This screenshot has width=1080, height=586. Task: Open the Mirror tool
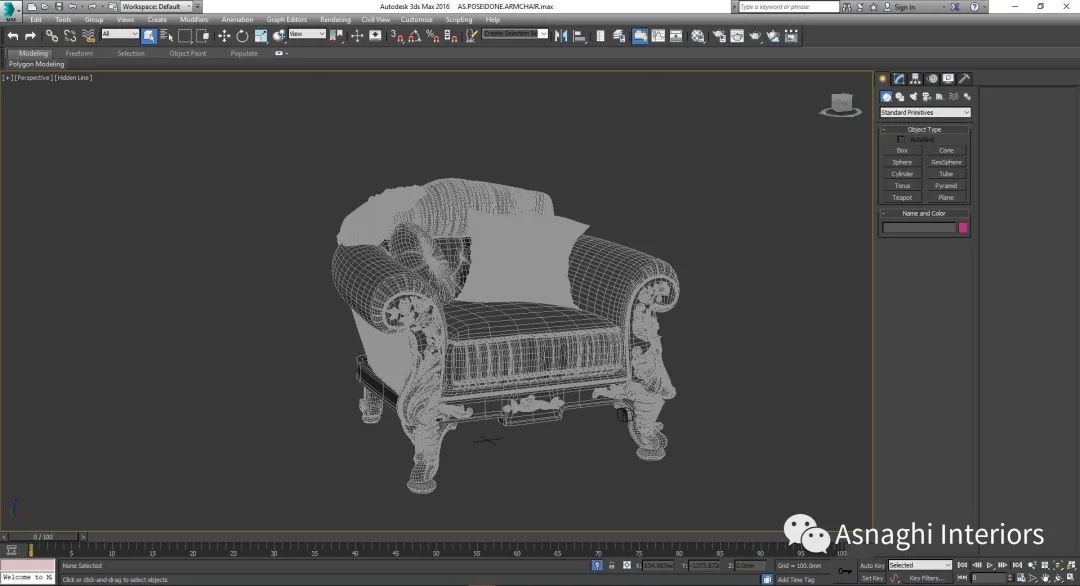pos(561,36)
